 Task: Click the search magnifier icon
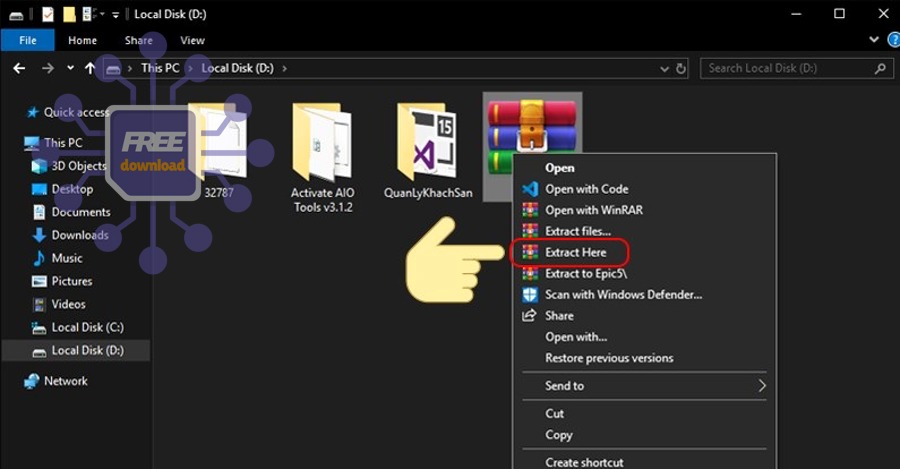click(881, 68)
